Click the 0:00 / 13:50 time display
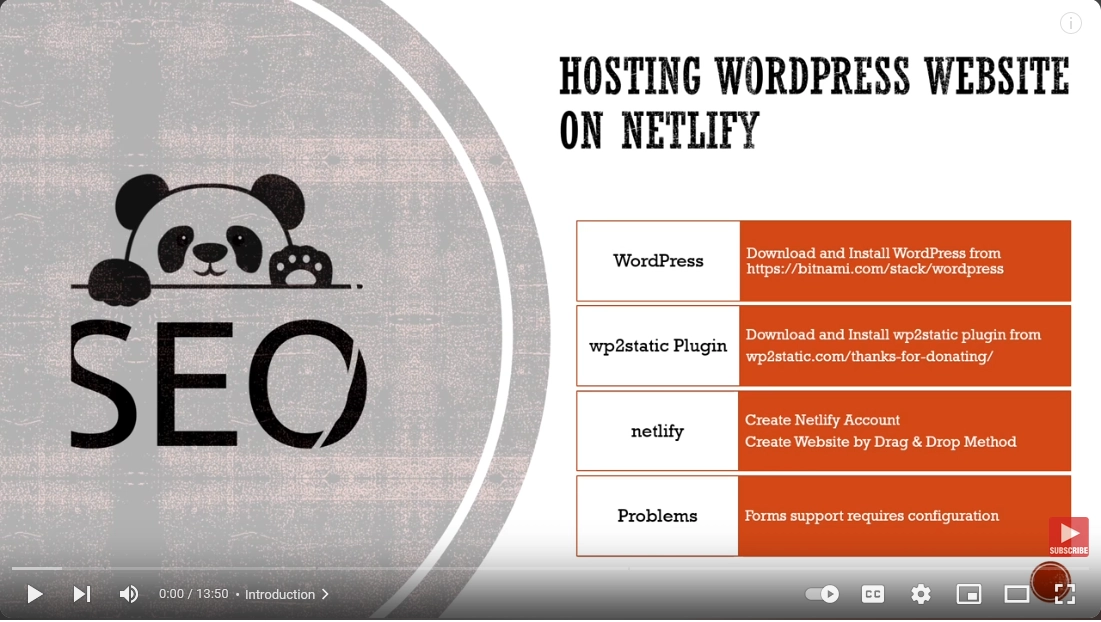This screenshot has width=1101, height=622. 193,594
